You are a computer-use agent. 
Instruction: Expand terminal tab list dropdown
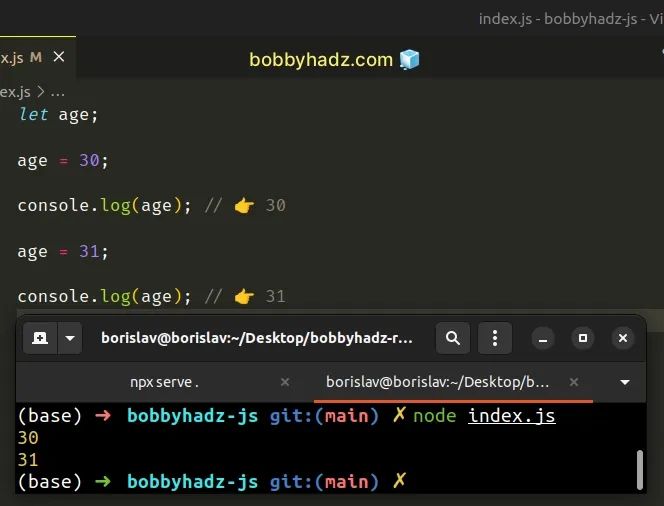point(625,382)
